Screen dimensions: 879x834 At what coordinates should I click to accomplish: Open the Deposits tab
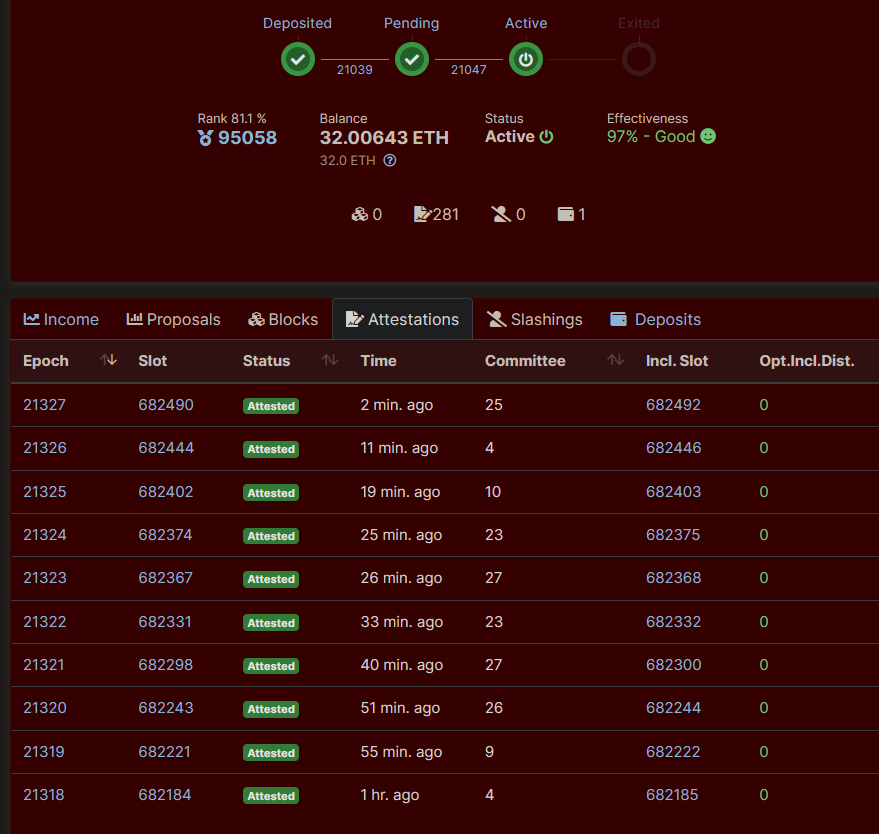655,319
